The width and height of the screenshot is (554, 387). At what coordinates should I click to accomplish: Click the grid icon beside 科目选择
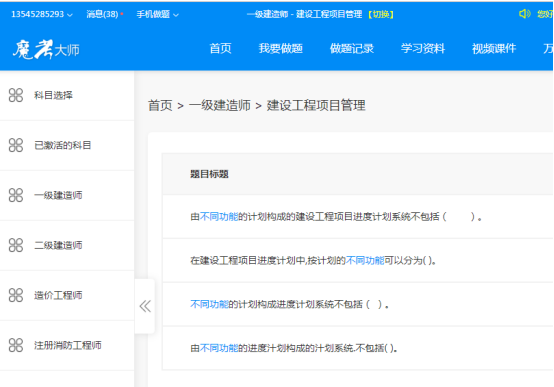click(x=16, y=95)
